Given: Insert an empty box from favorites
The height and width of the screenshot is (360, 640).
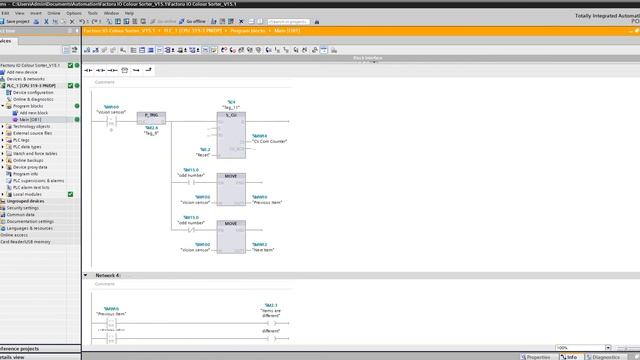Looking at the screenshot, I should [124, 70].
